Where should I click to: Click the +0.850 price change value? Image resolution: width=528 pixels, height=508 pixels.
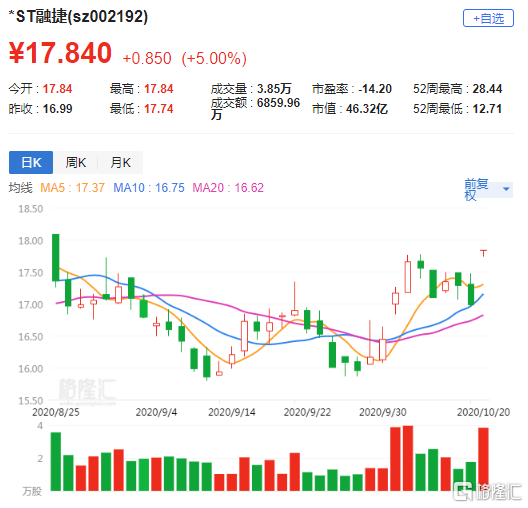tap(147, 58)
